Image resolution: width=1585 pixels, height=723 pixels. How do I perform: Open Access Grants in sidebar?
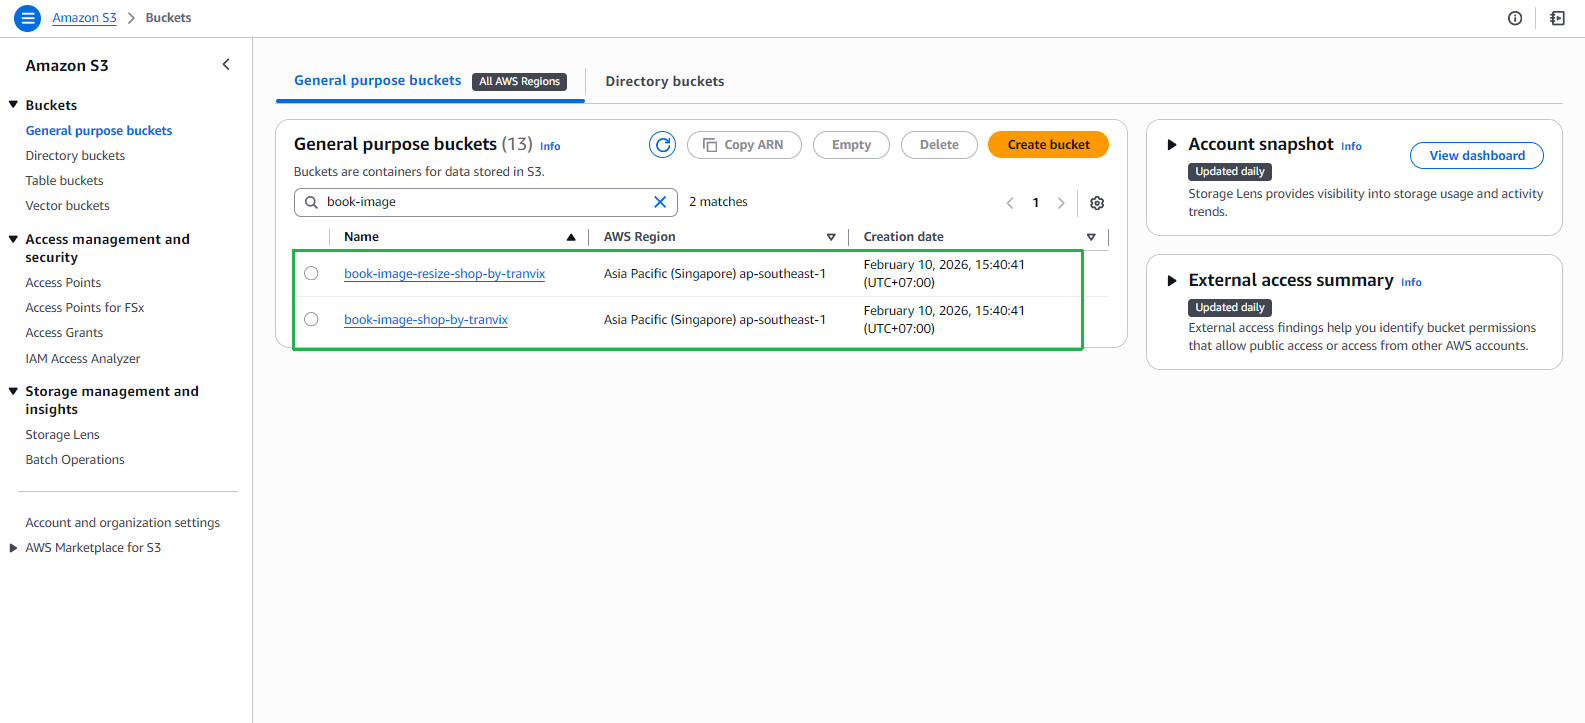pyautogui.click(x=64, y=333)
